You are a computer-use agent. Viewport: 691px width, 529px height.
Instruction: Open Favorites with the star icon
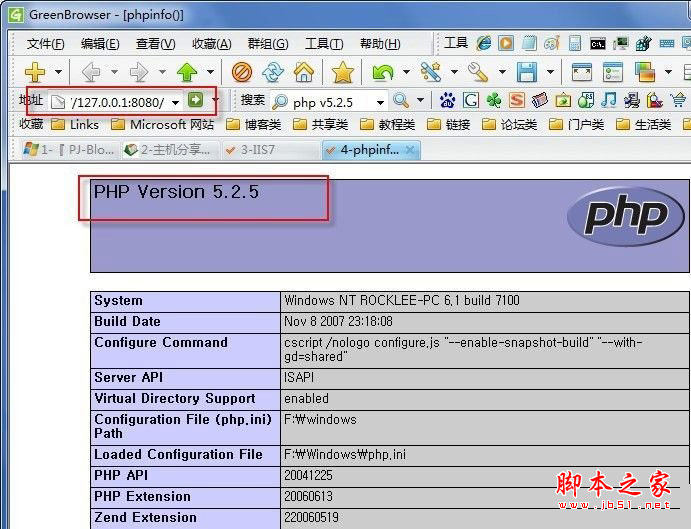[342, 72]
